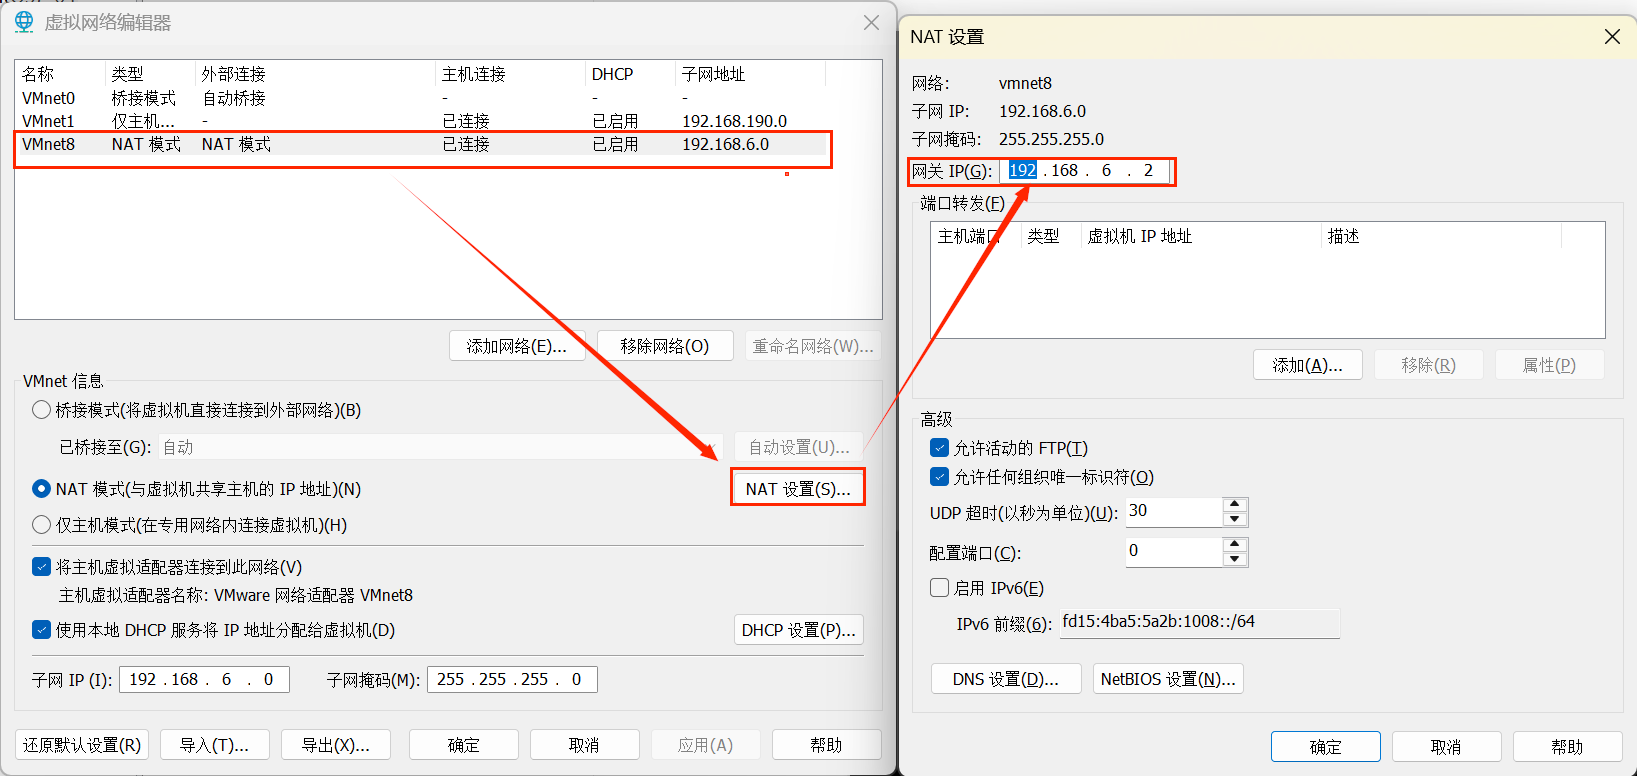
Task: Confirm with 确定 in 虚拟网络编辑器
Action: 464,745
